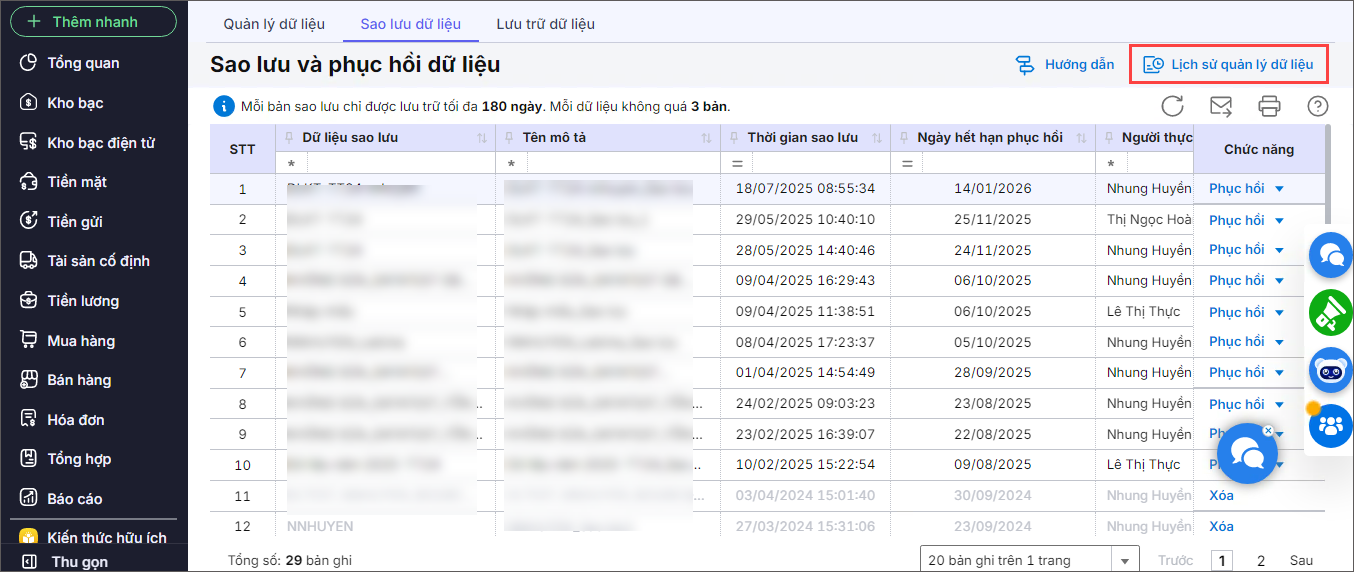This screenshot has height=572, width=1354.
Task: Select the Sao lưu dữ liệu tab
Action: [x=411, y=23]
